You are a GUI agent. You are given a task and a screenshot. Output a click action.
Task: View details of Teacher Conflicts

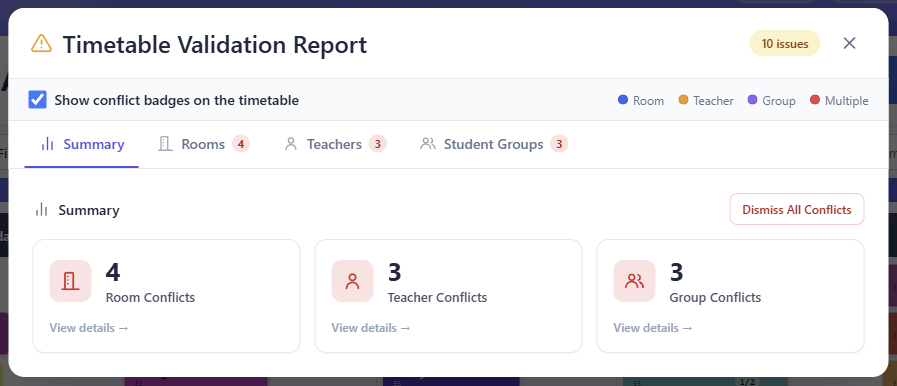(x=371, y=328)
